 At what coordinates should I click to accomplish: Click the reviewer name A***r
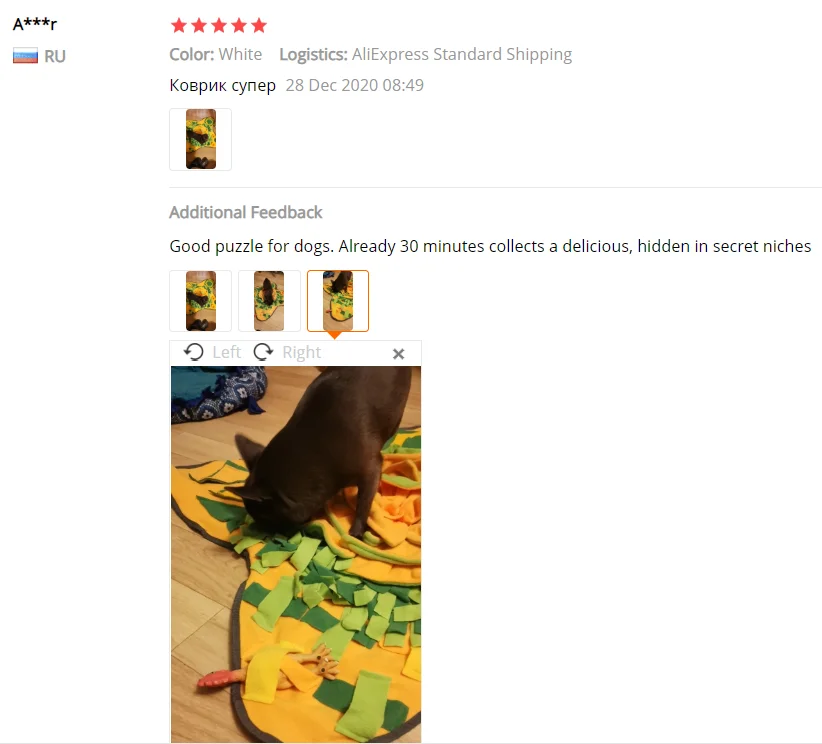35,24
